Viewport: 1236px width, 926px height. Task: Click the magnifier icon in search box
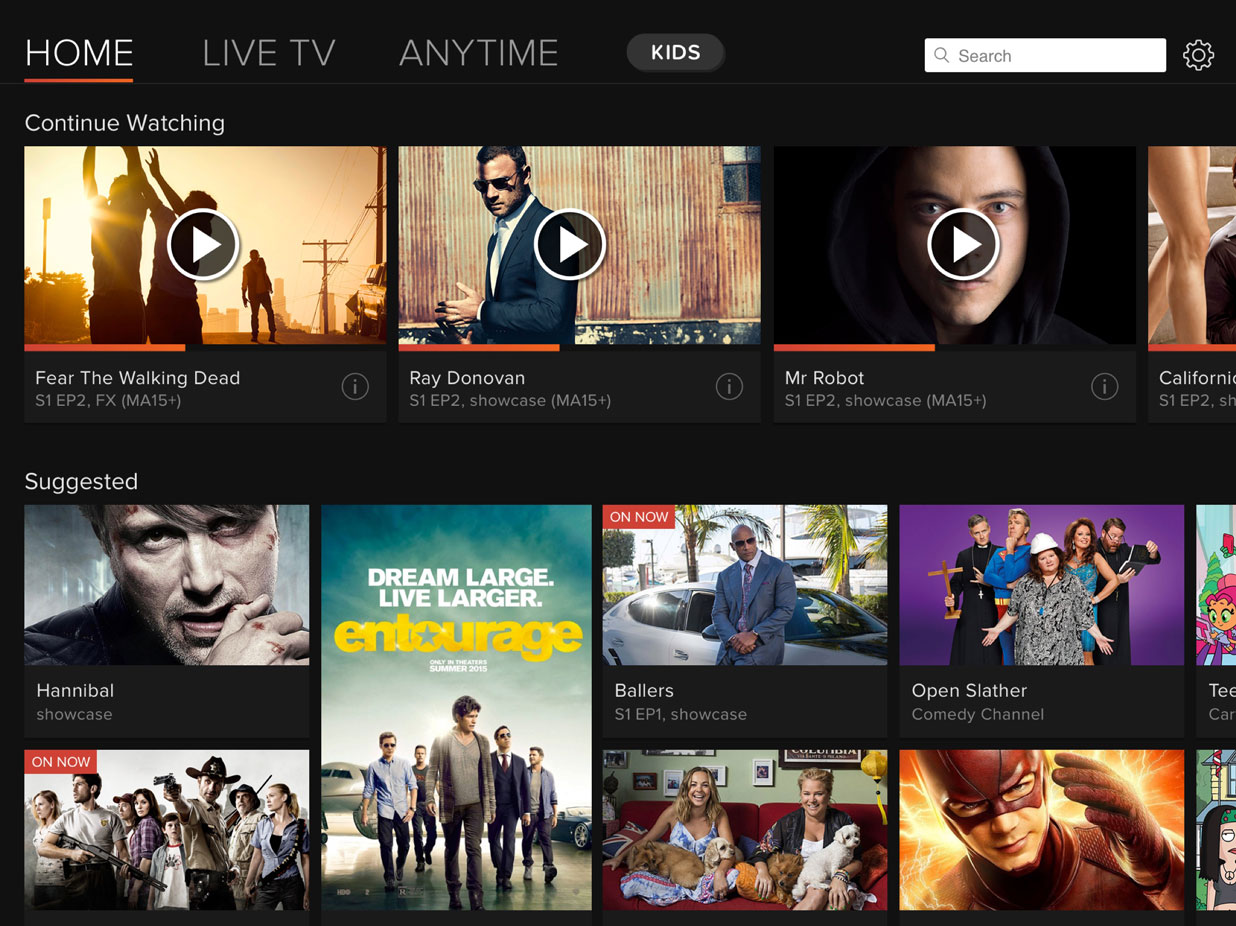[941, 55]
